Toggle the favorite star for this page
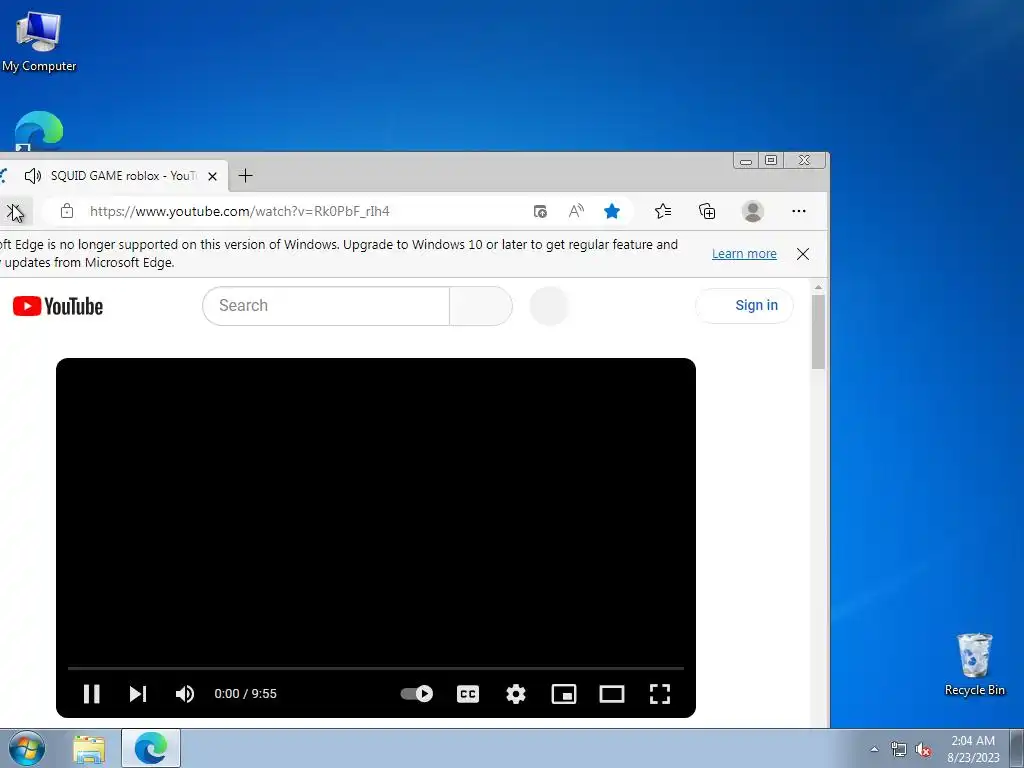The width and height of the screenshot is (1024, 768). coord(611,211)
